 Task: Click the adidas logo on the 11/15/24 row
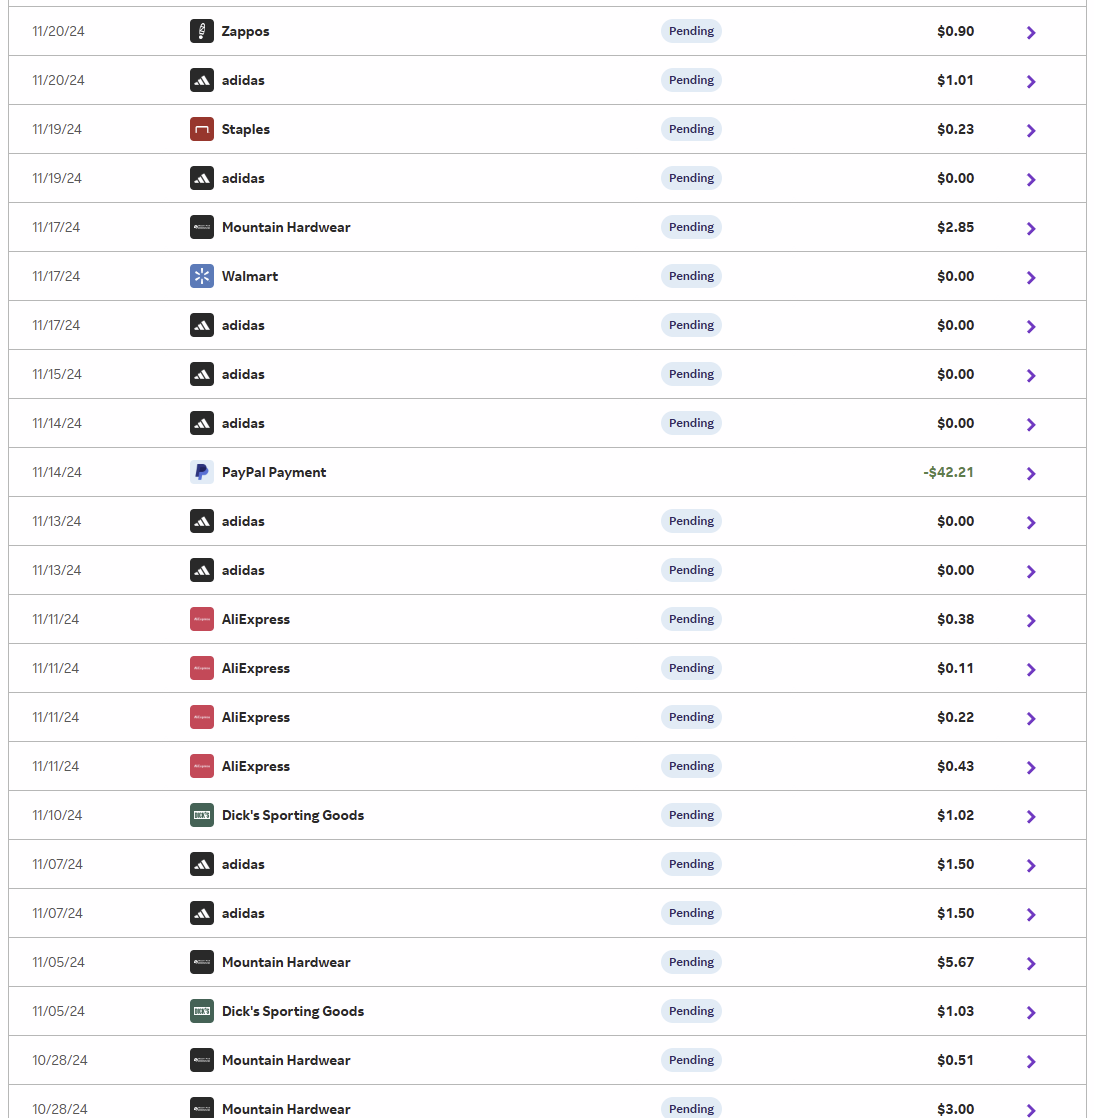[x=202, y=374]
